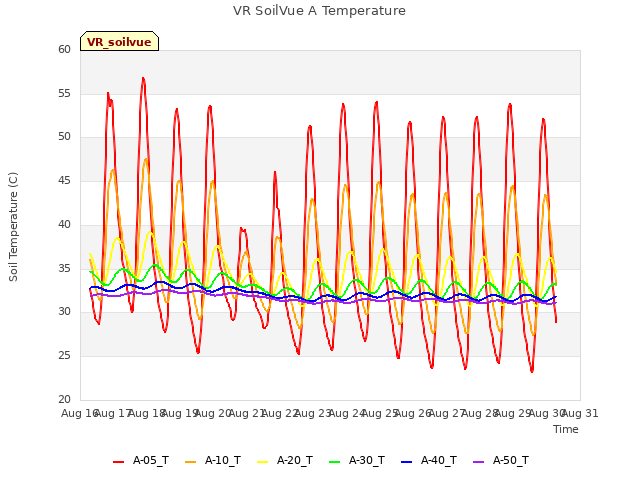
Task: Toggle the A-20_T legend entry
Action: tap(285, 460)
